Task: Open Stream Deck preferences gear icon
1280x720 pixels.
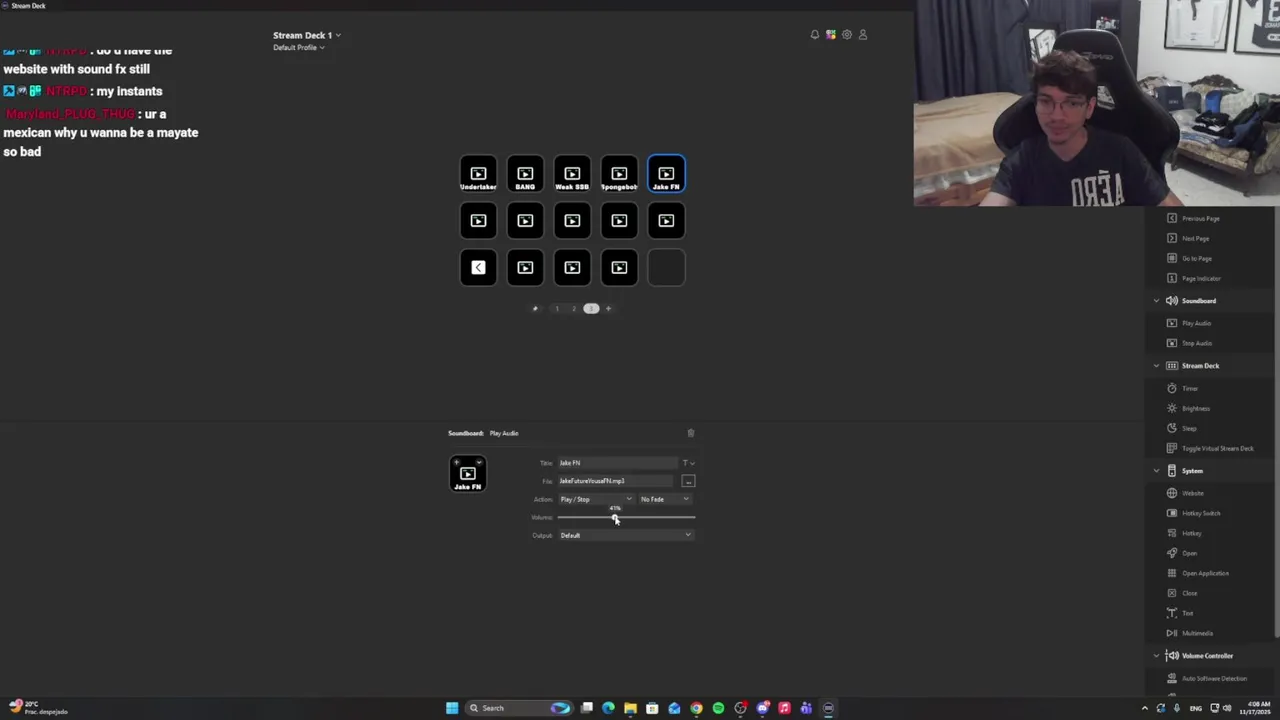Action: [847, 35]
